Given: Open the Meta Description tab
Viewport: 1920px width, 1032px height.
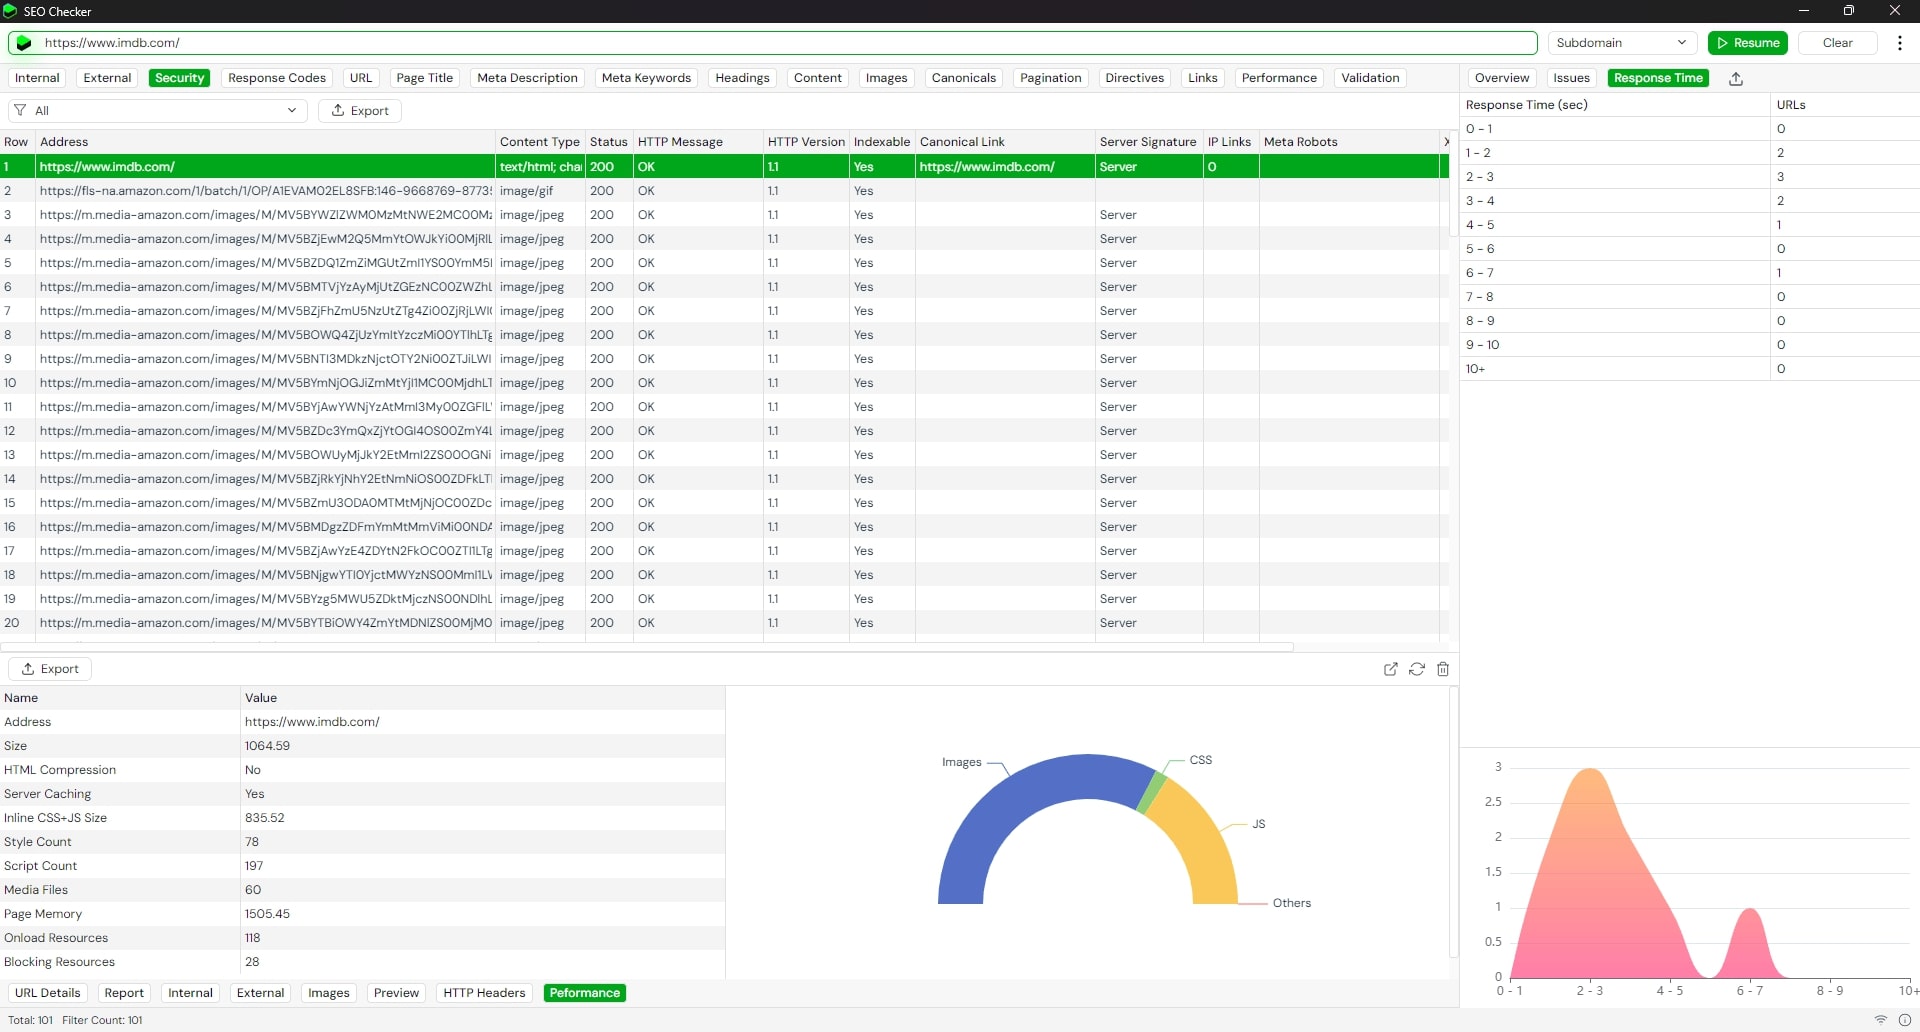Looking at the screenshot, I should (x=528, y=78).
